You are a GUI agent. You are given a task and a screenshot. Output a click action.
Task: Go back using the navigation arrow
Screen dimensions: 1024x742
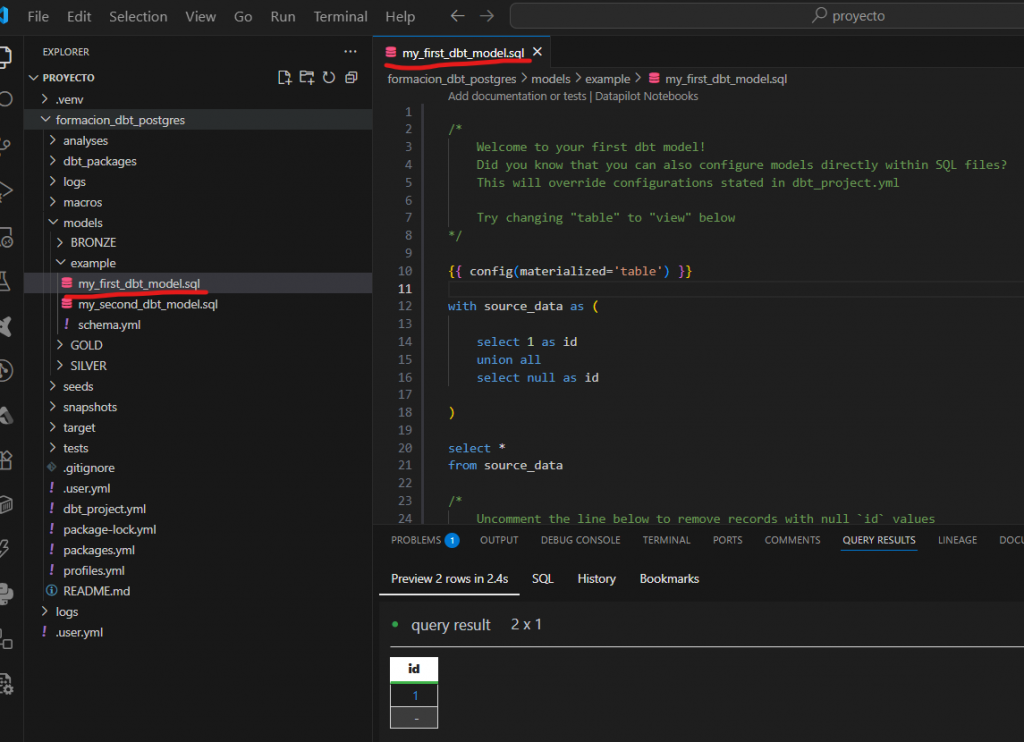click(457, 16)
